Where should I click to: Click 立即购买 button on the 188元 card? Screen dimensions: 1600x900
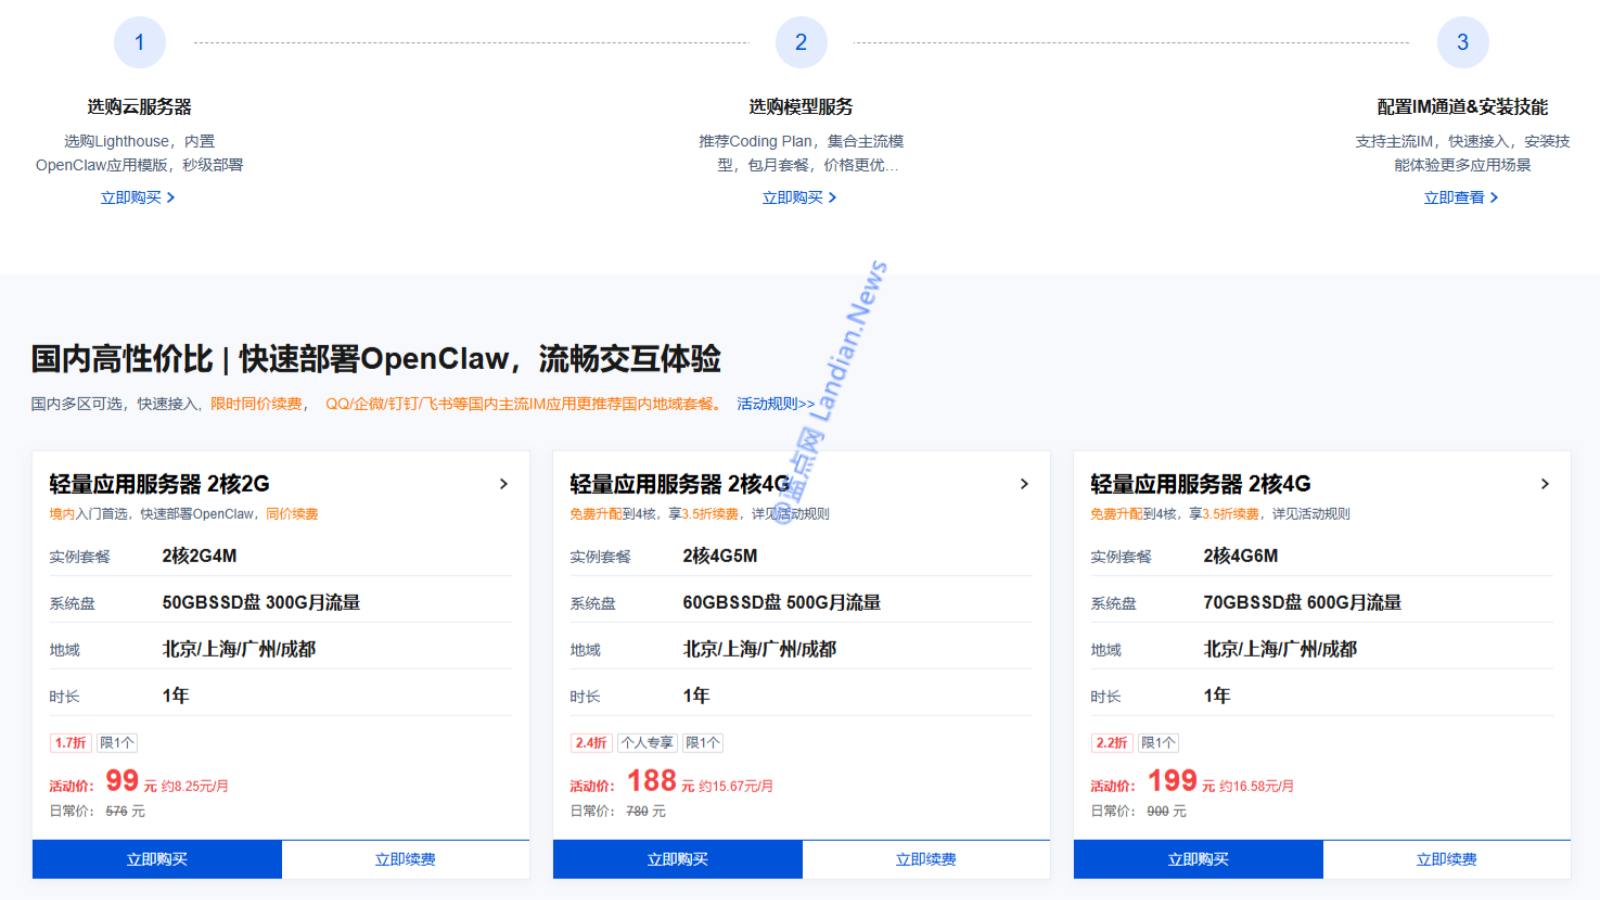click(x=677, y=858)
